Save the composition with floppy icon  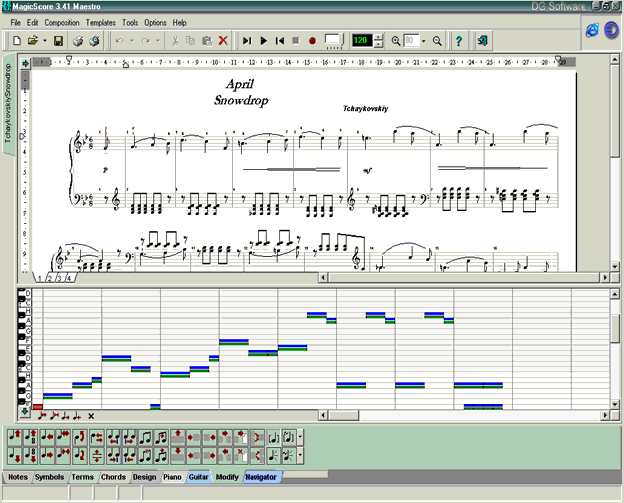[58, 41]
